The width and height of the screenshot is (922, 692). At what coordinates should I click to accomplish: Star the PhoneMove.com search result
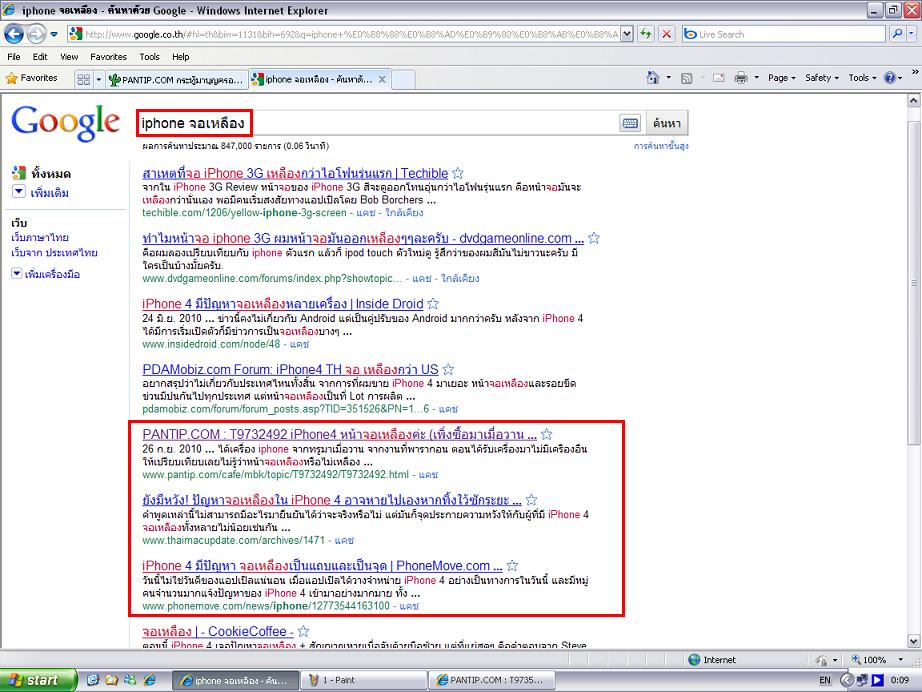coord(512,565)
